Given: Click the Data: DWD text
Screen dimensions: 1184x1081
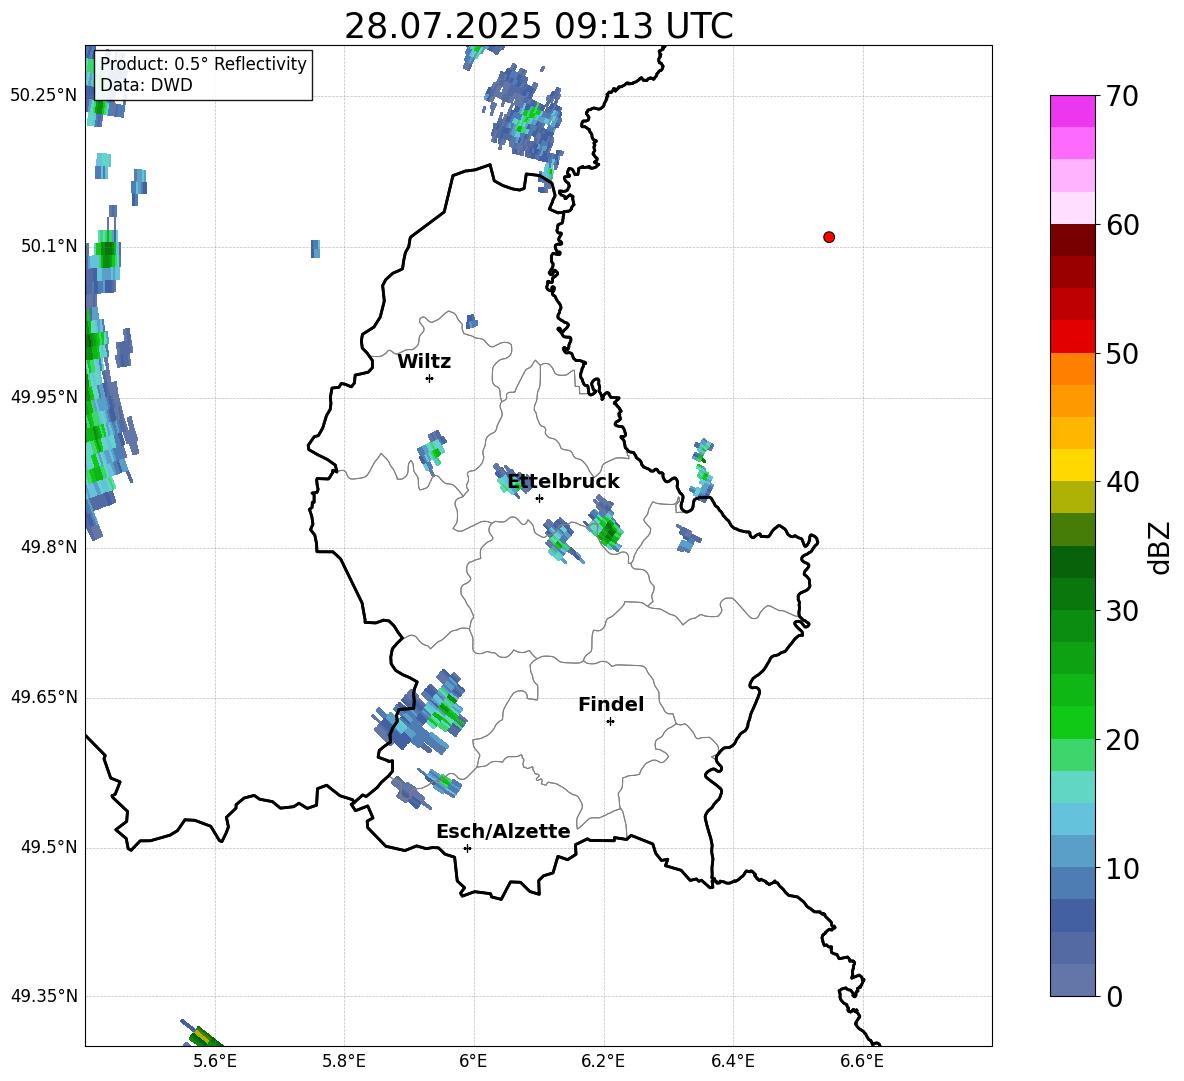Looking at the screenshot, I should (146, 85).
